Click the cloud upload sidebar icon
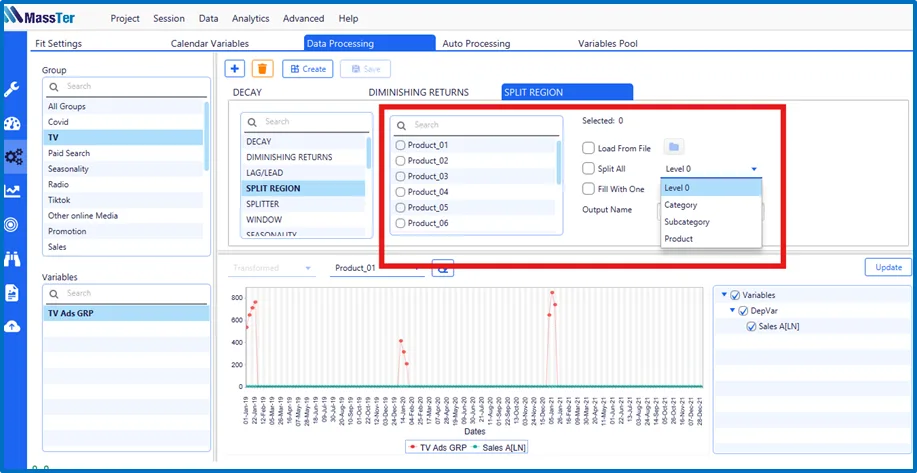The height and width of the screenshot is (473, 917). 12,326
